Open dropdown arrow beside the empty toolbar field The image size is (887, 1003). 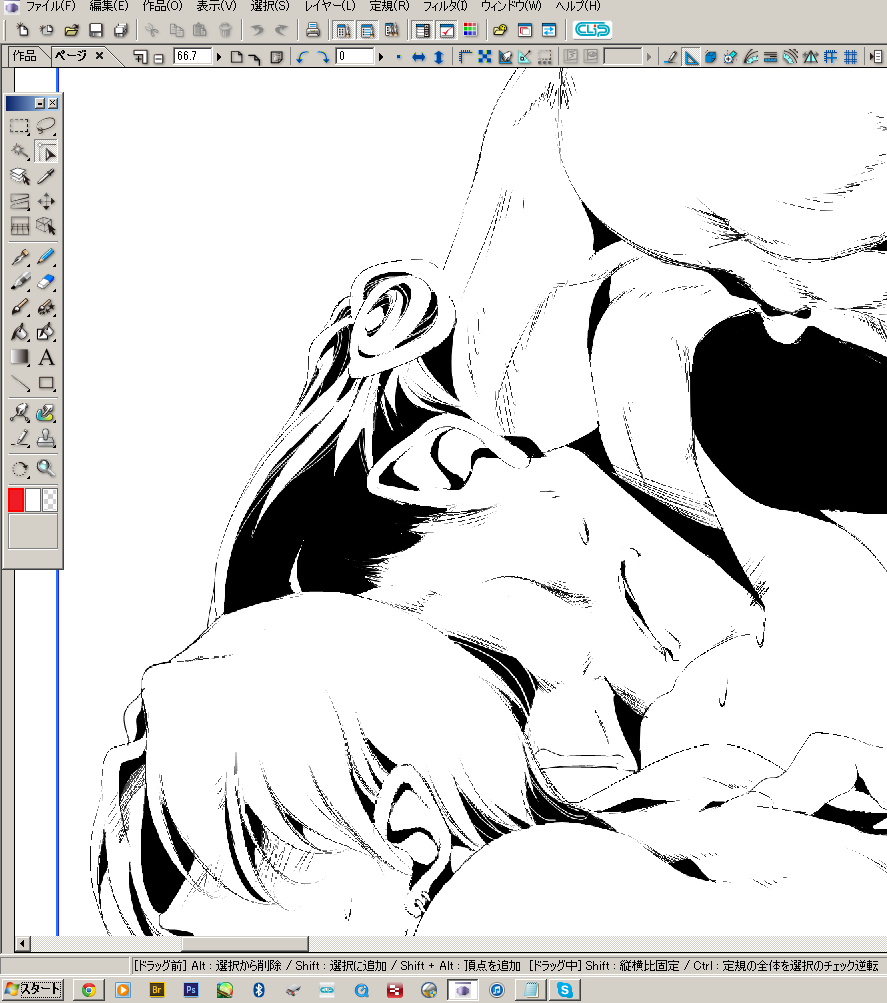pyautogui.click(x=648, y=57)
